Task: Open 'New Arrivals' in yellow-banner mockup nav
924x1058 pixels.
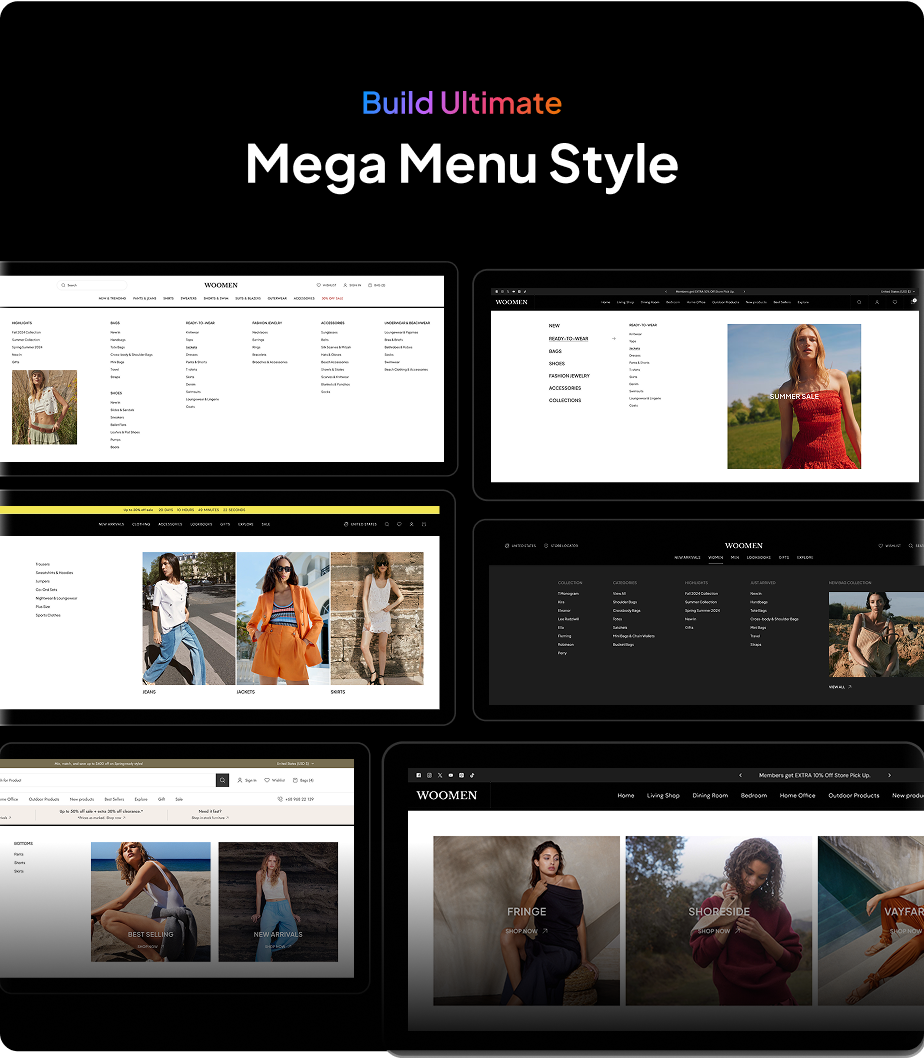Action: [x=111, y=524]
